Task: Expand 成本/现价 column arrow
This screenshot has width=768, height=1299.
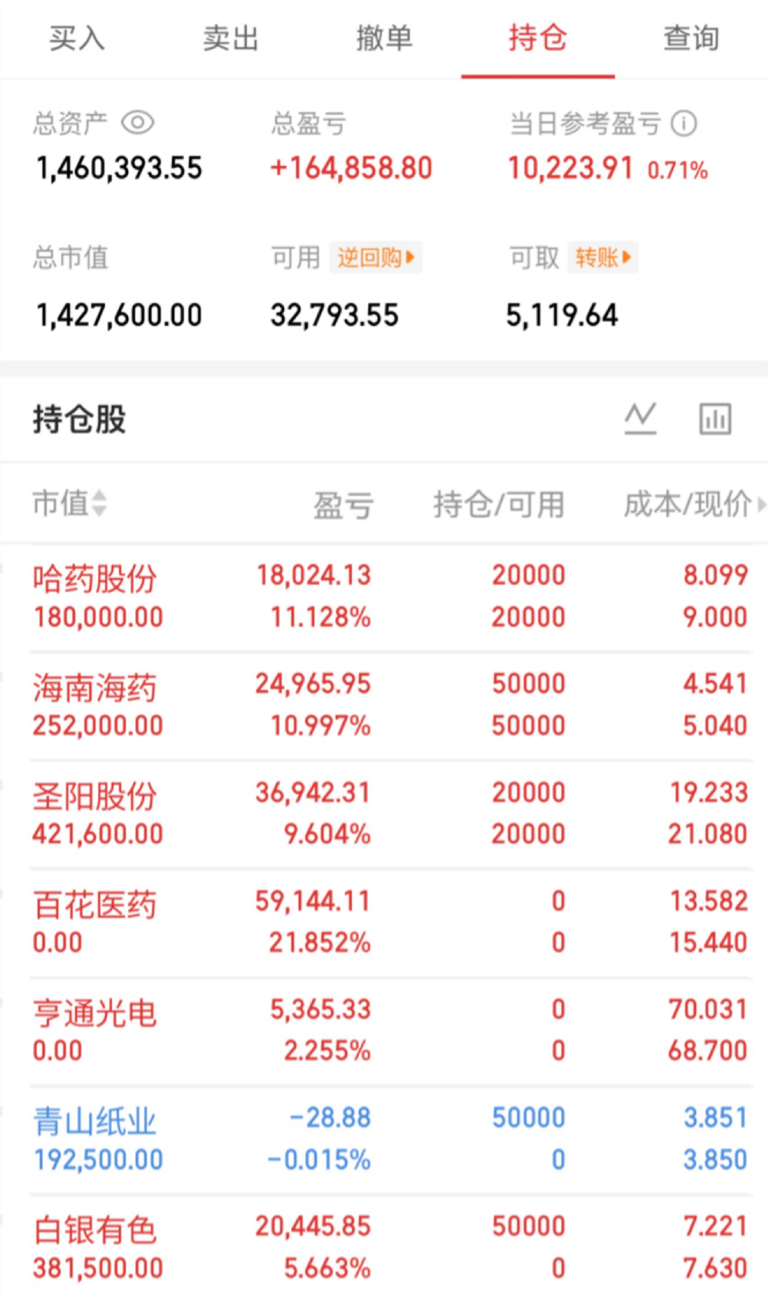Action: click(x=761, y=506)
